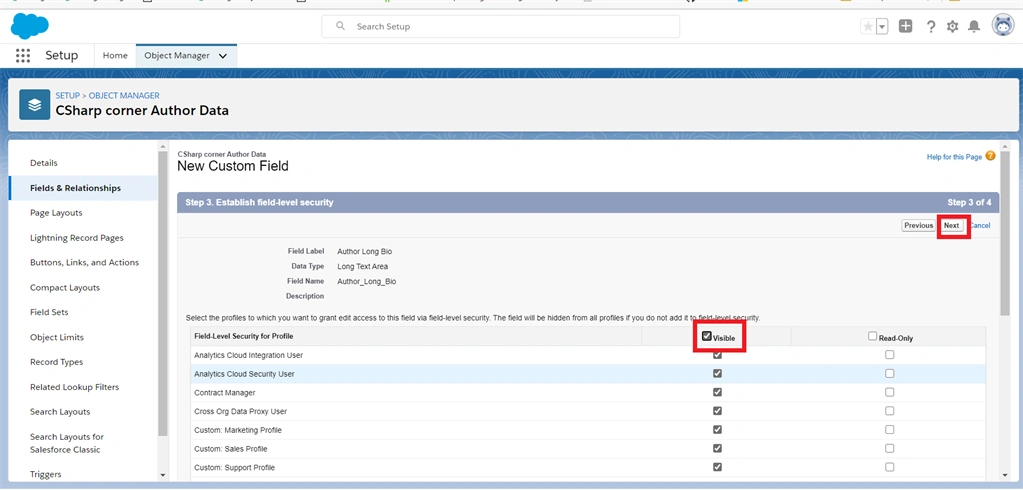The width and height of the screenshot is (1023, 490).
Task: Click the Next button
Action: point(951,226)
